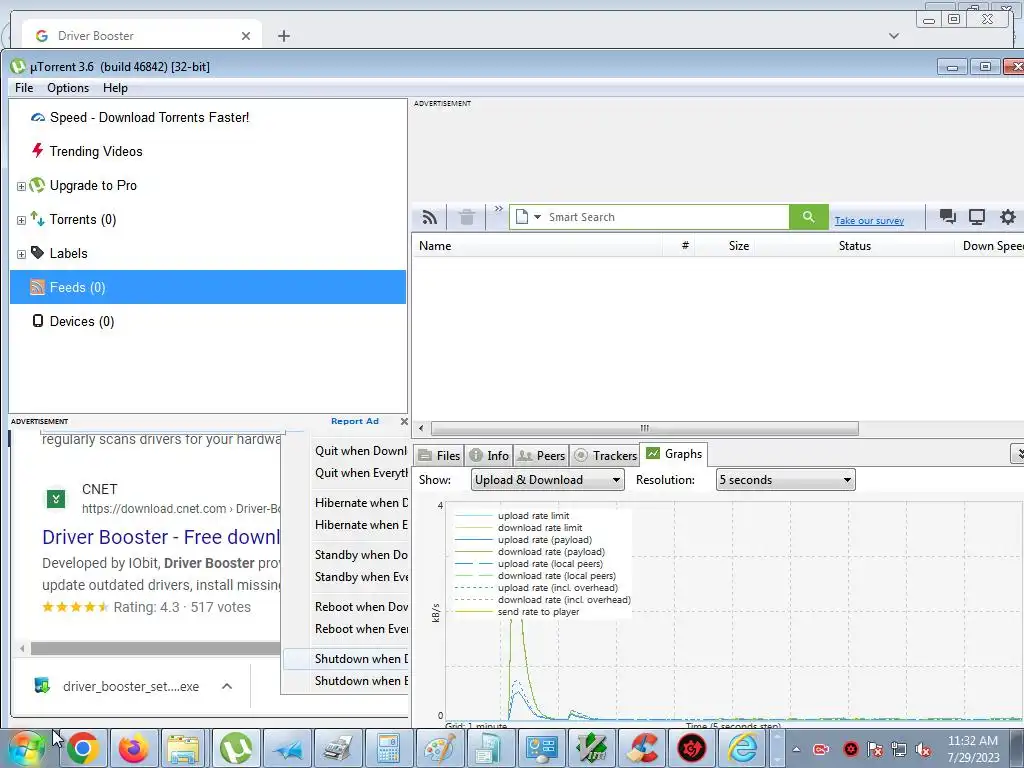
Task: Open Chrome tab search chevron
Action: point(894,36)
